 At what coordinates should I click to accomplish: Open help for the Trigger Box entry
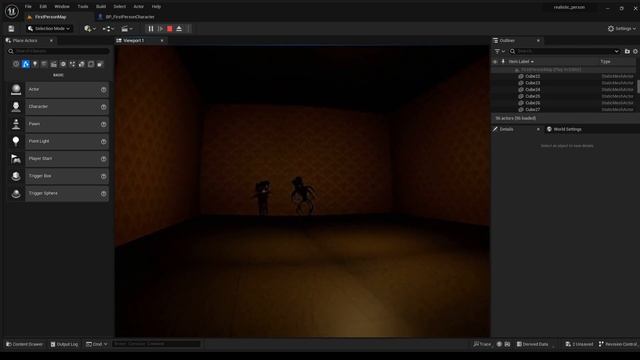104,176
